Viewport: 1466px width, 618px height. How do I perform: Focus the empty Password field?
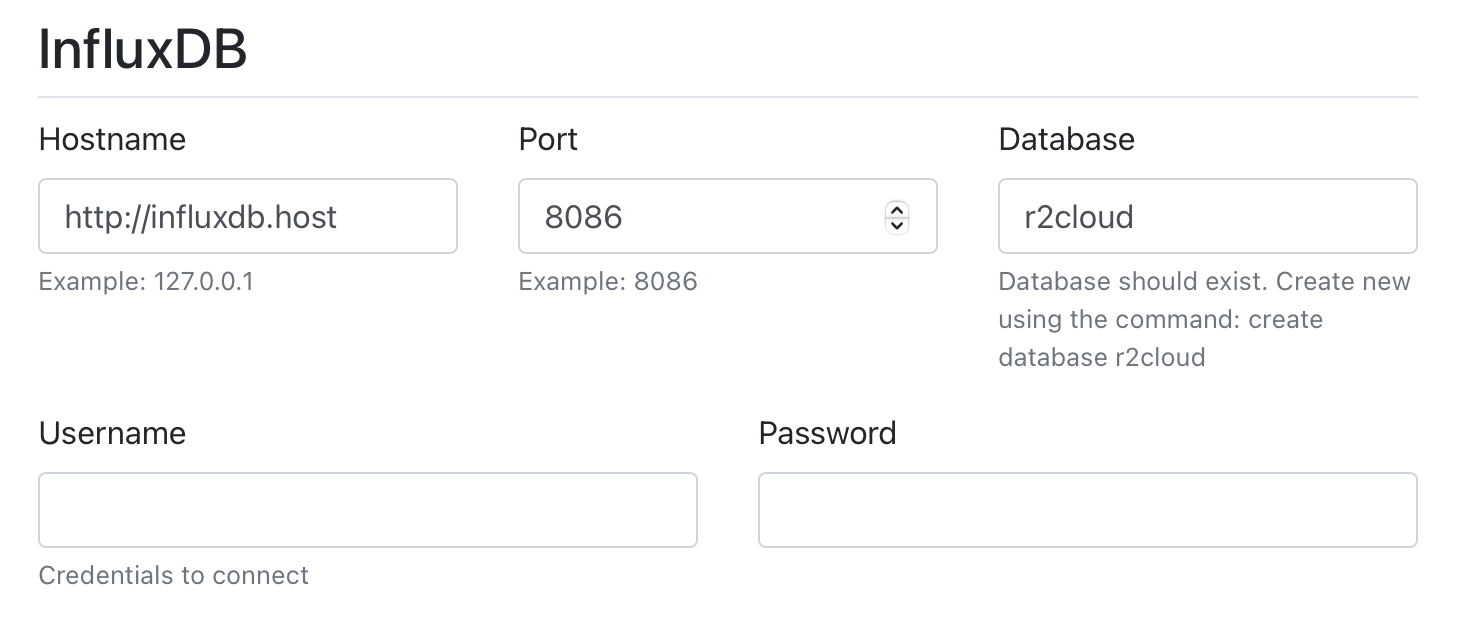1087,510
